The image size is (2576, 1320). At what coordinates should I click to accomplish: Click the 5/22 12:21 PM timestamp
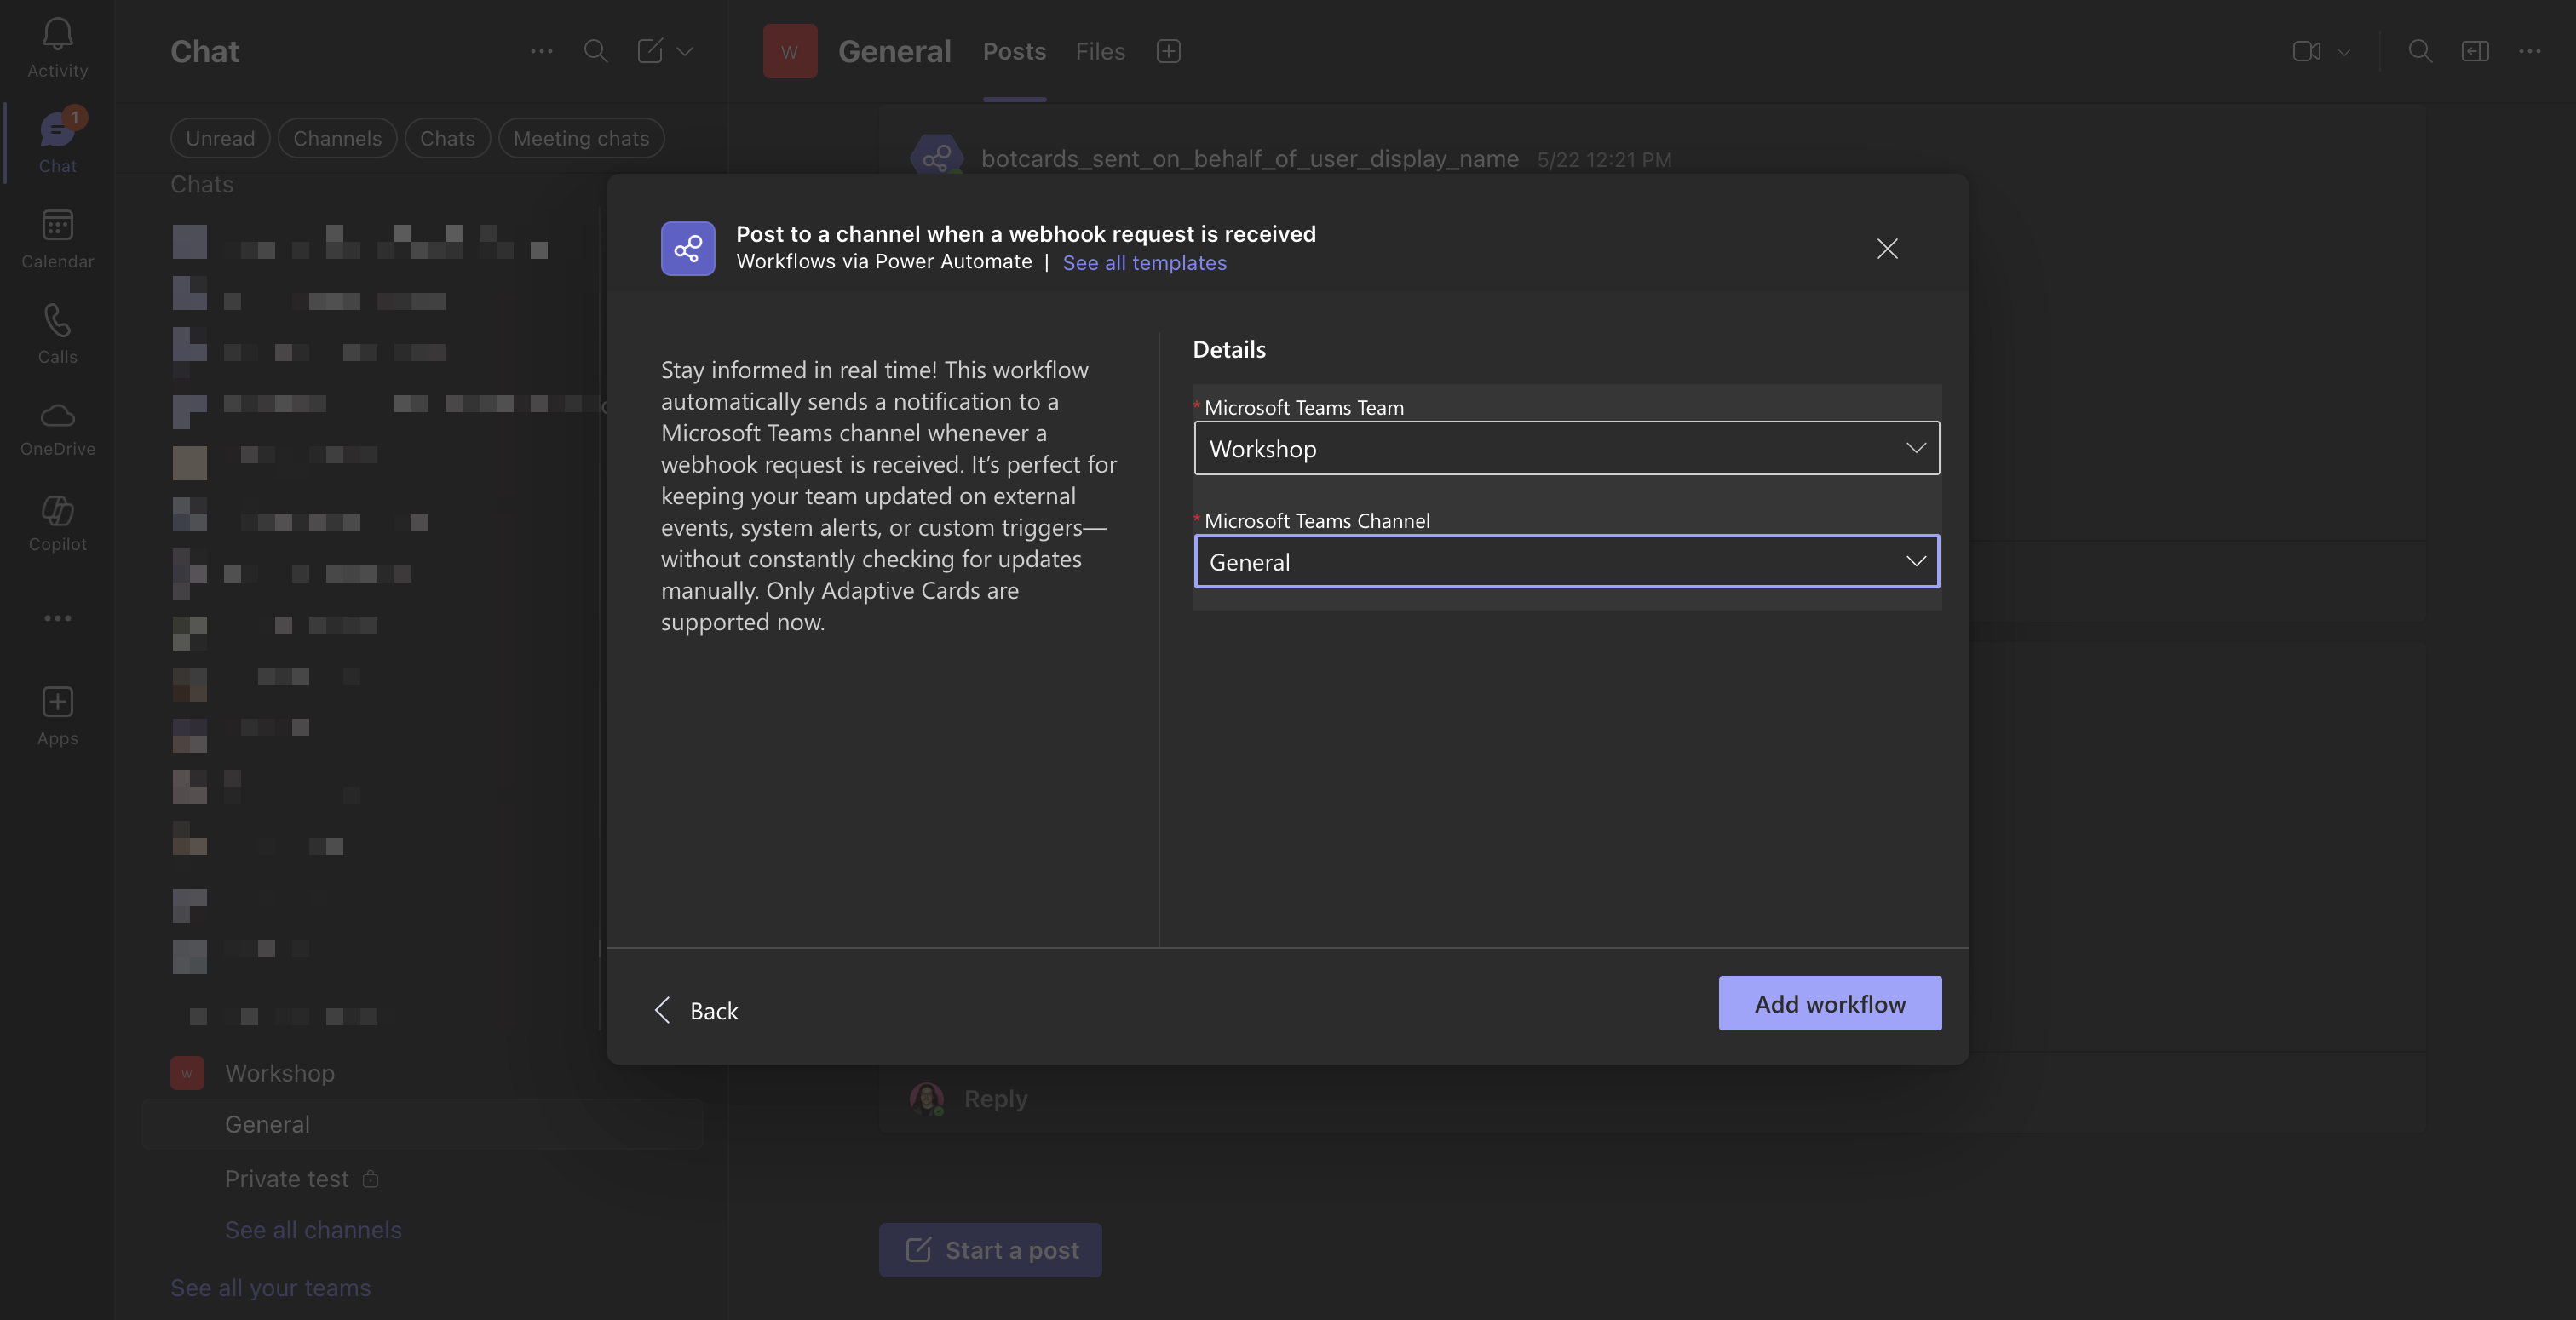tap(1603, 159)
